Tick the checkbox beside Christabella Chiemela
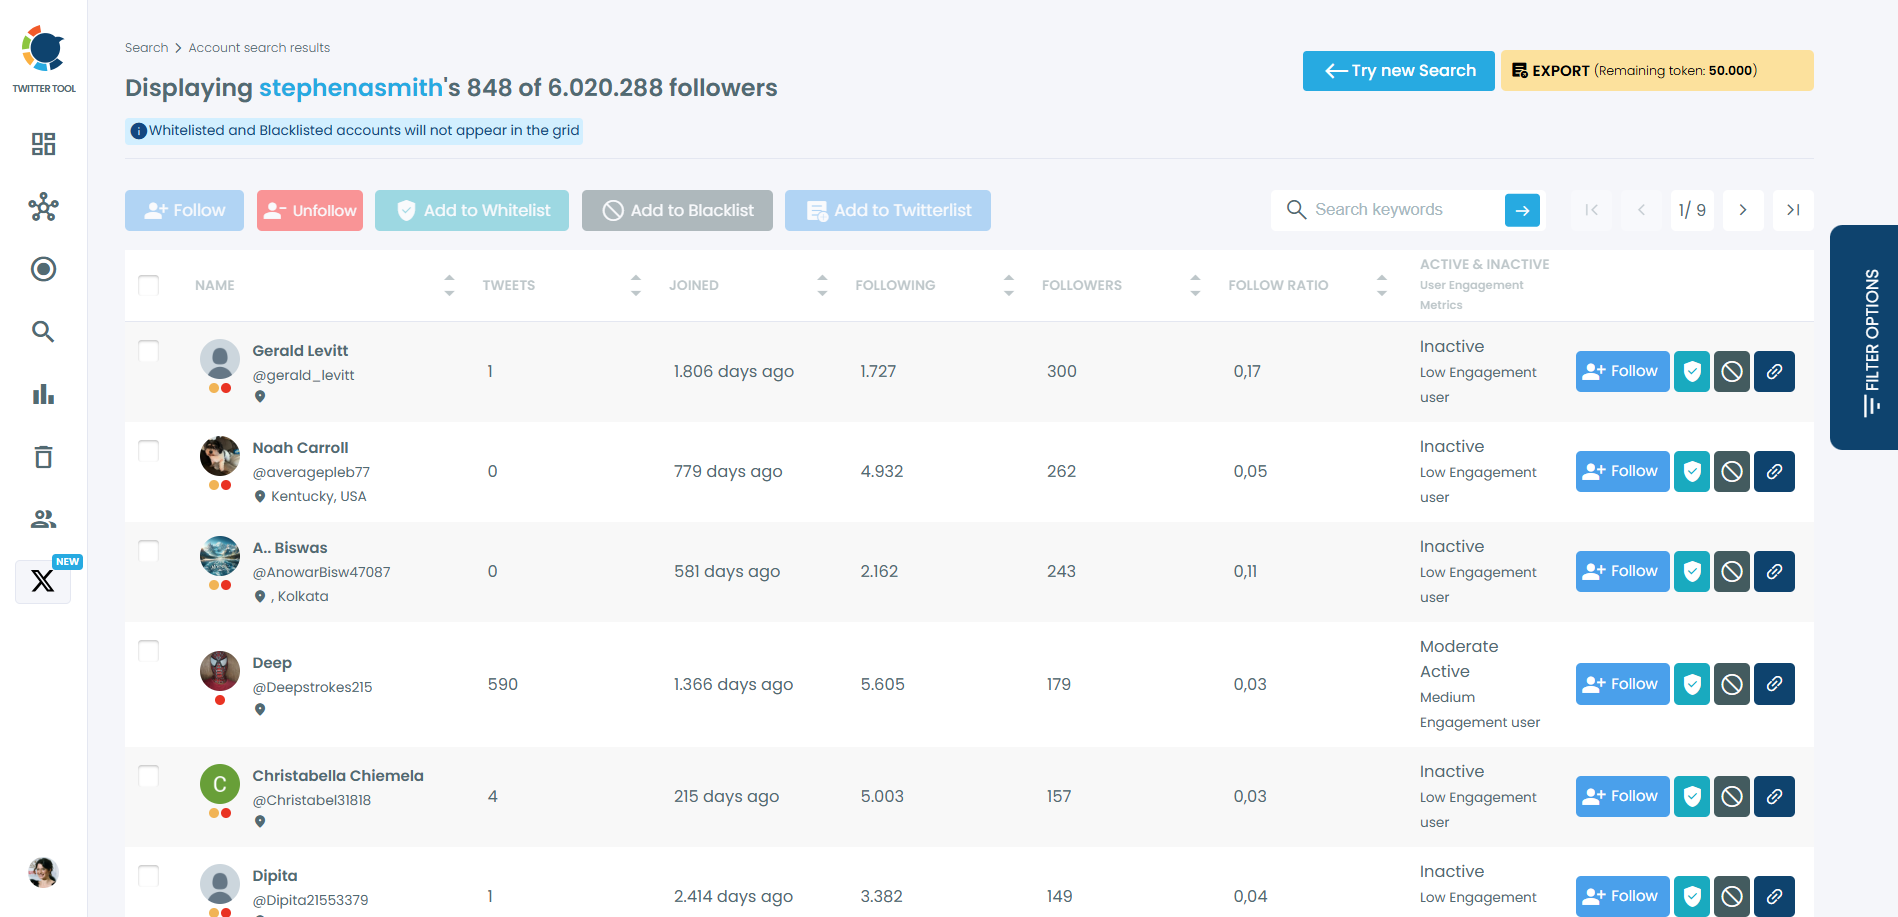The width and height of the screenshot is (1898, 917). [148, 776]
